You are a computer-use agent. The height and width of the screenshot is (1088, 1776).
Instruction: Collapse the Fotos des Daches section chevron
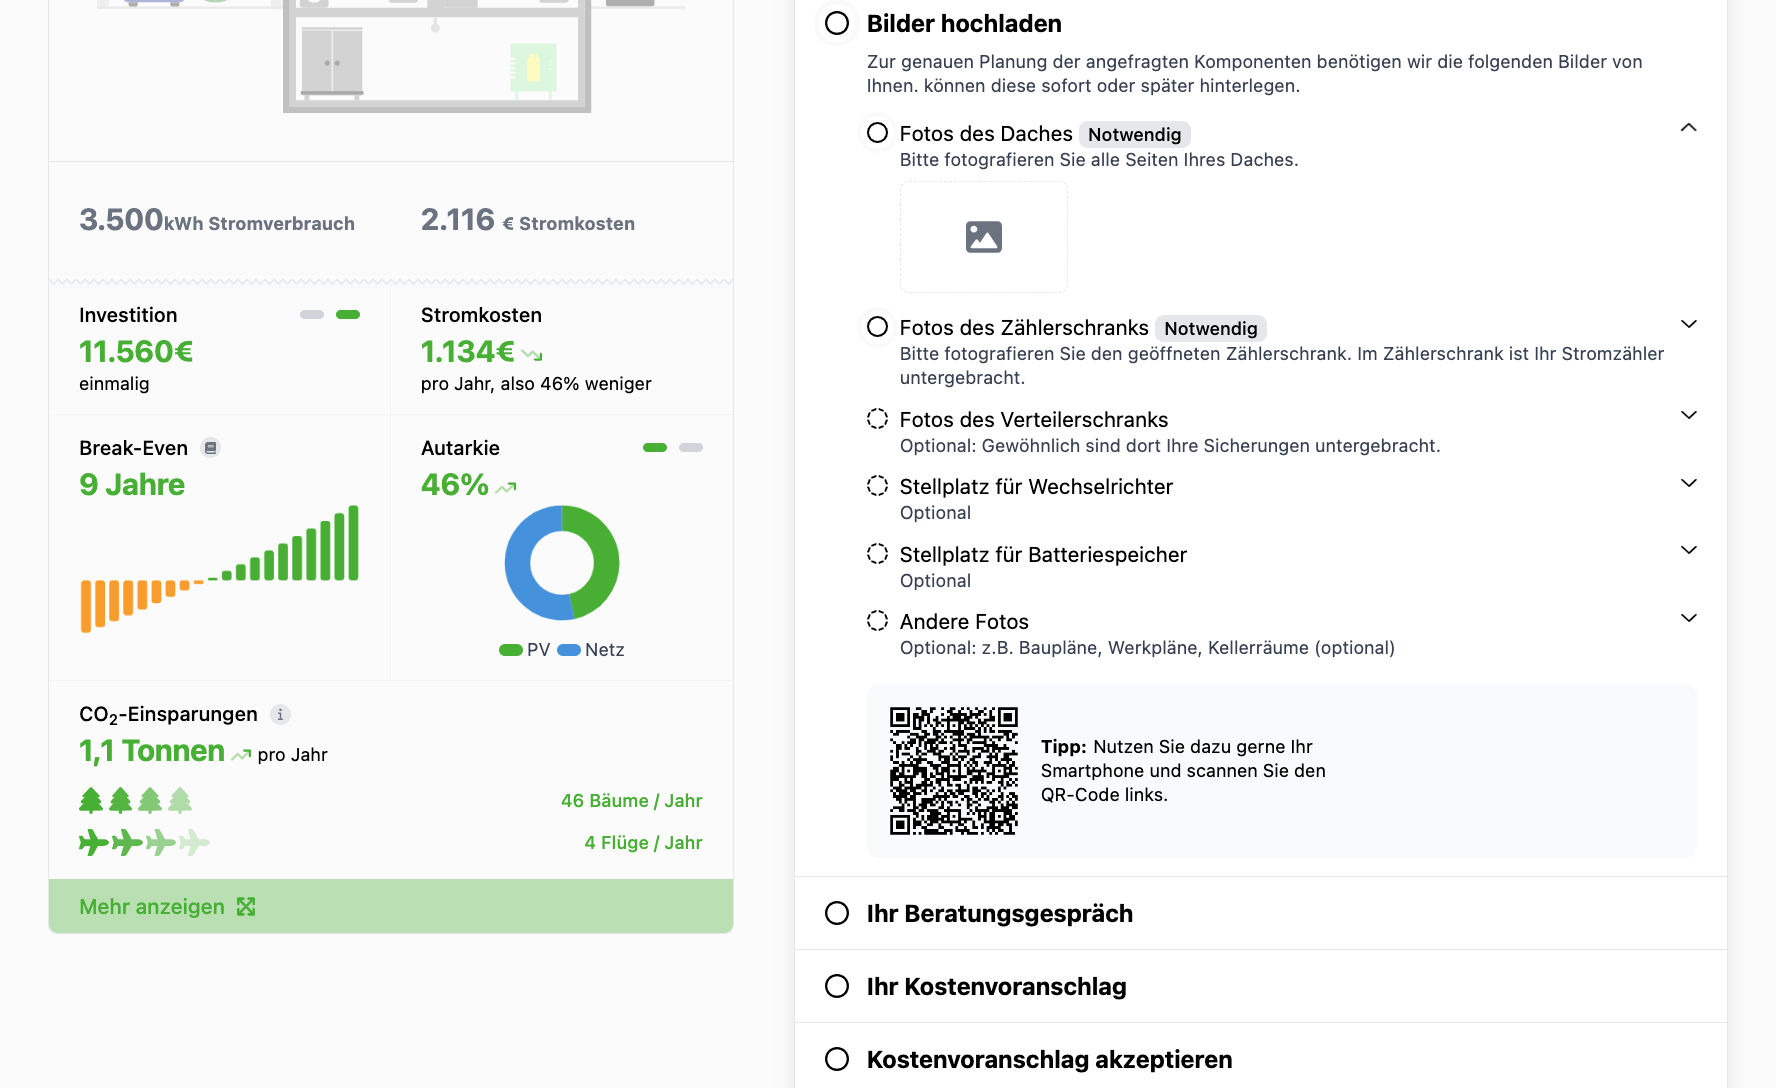click(x=1688, y=128)
